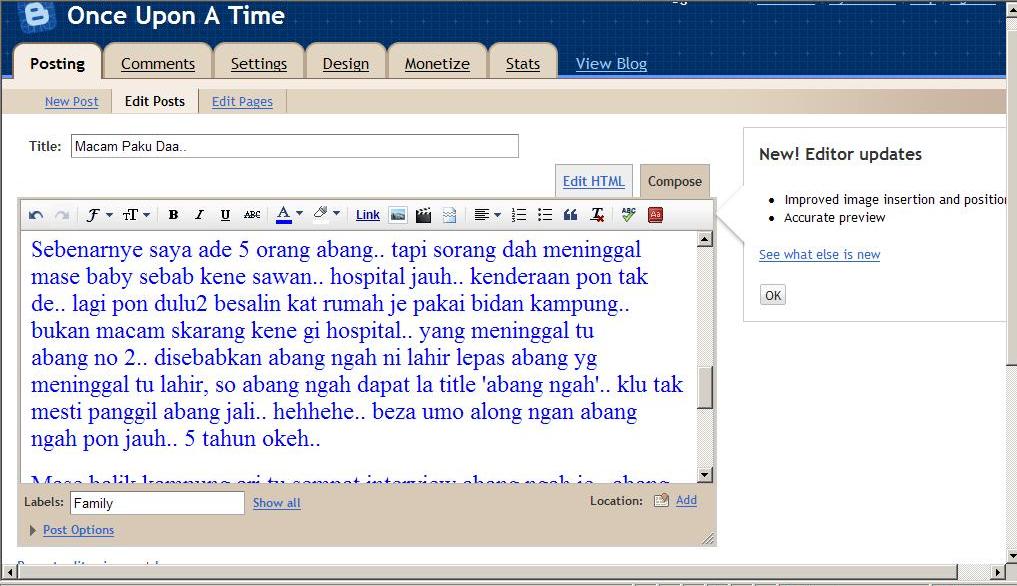This screenshot has height=586, width=1017.
Task: Open the Stats tab
Action: 523,64
